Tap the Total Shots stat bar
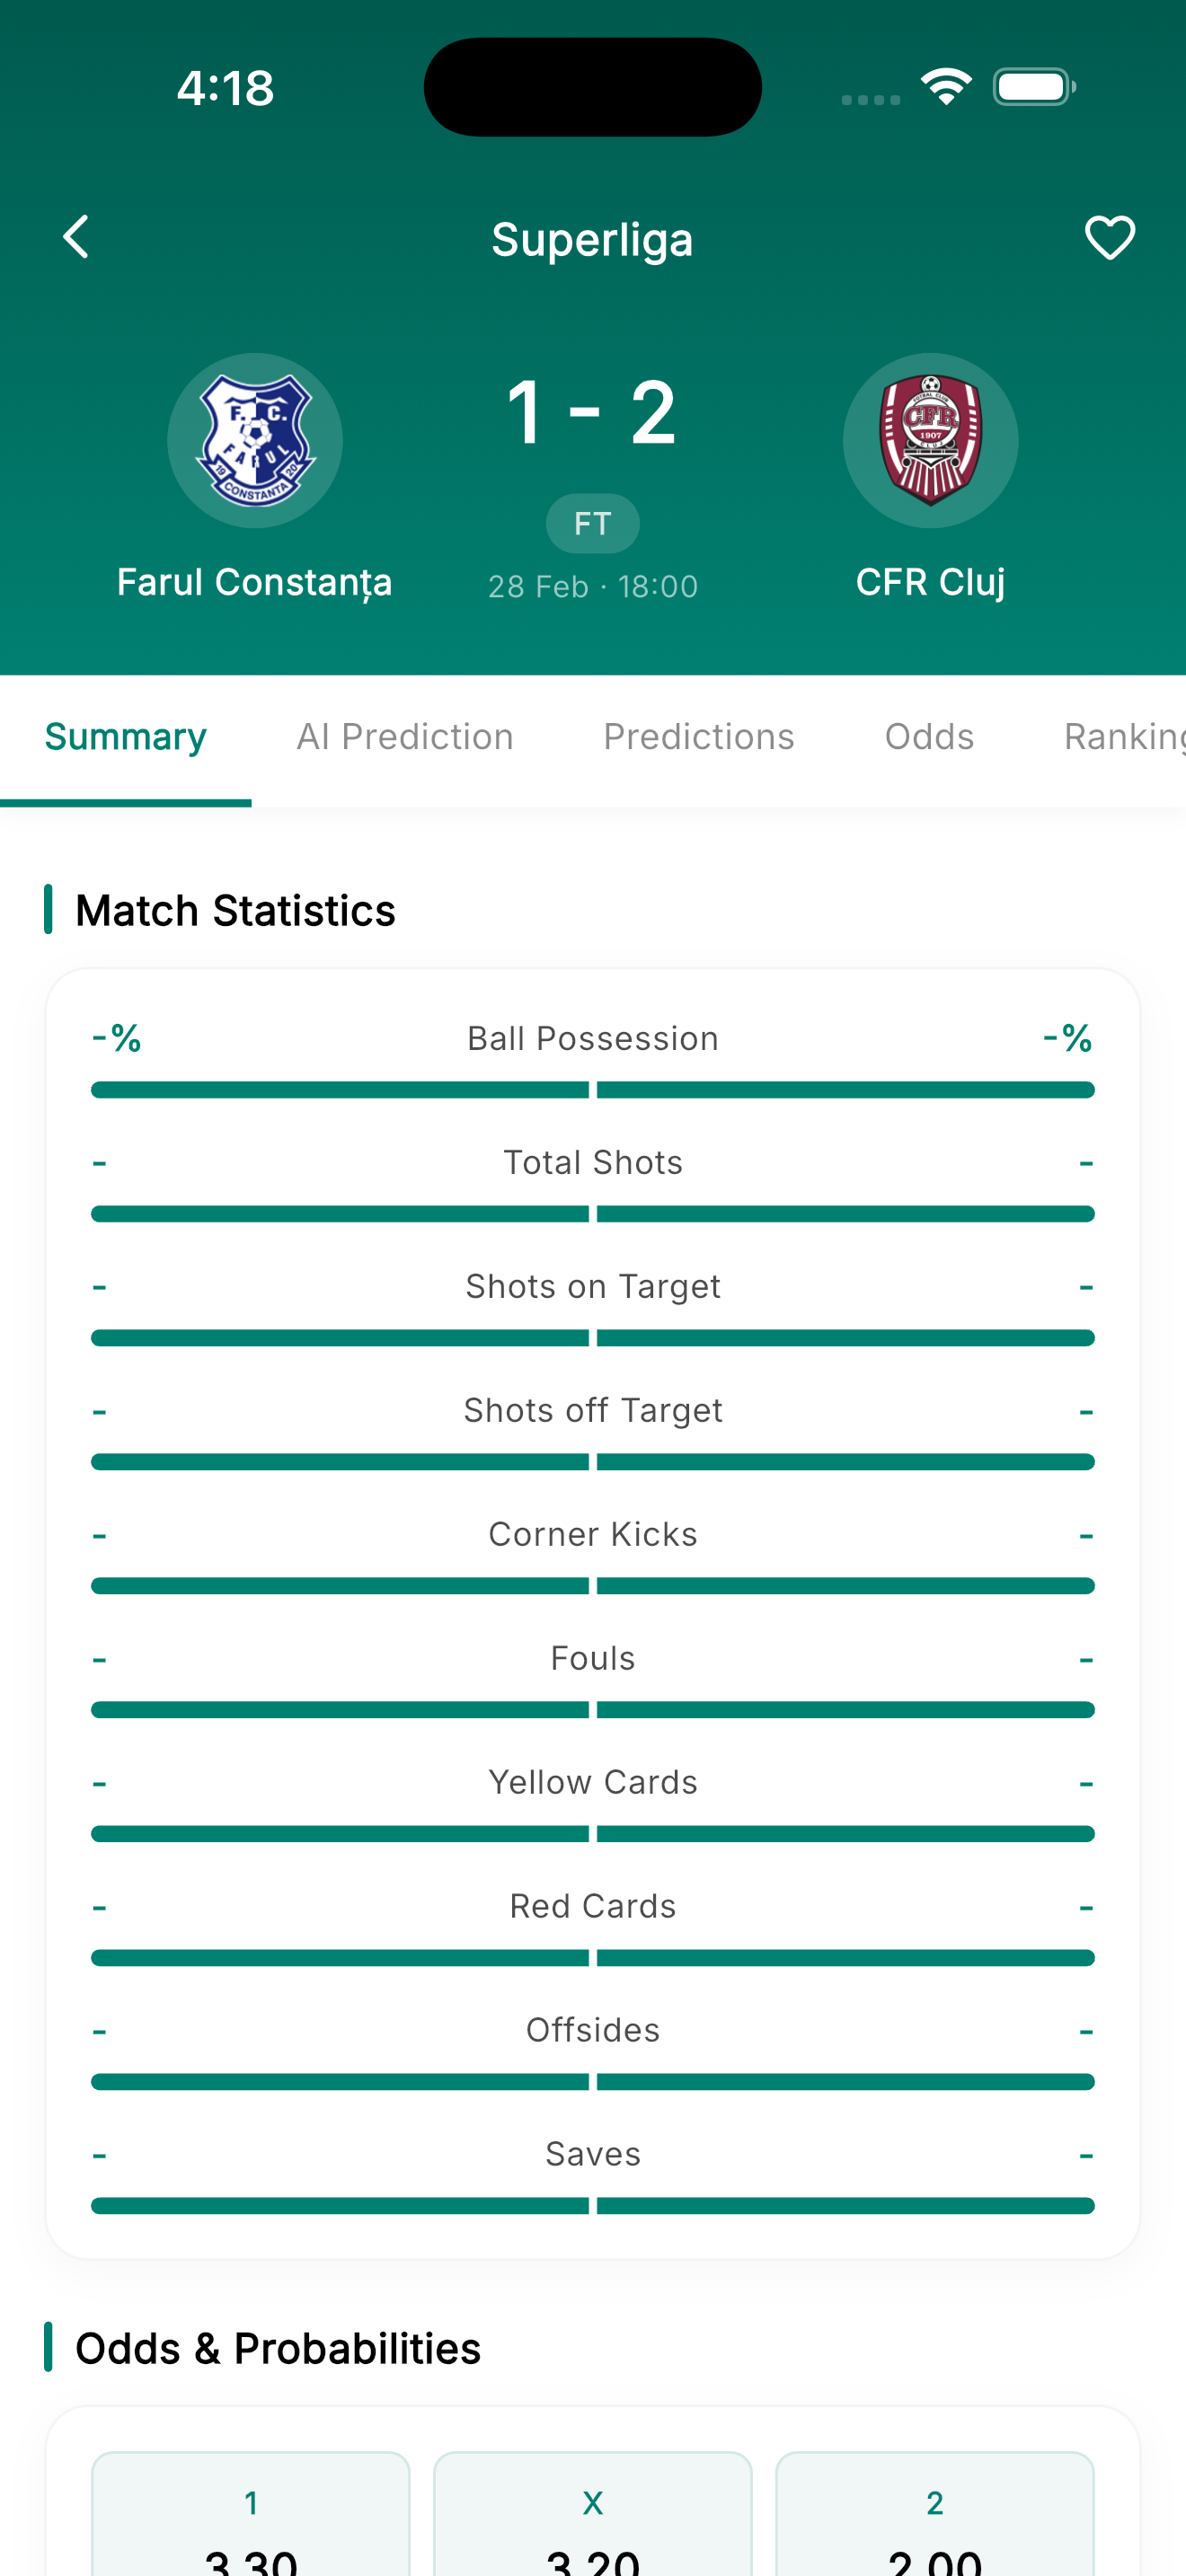 [x=593, y=1214]
